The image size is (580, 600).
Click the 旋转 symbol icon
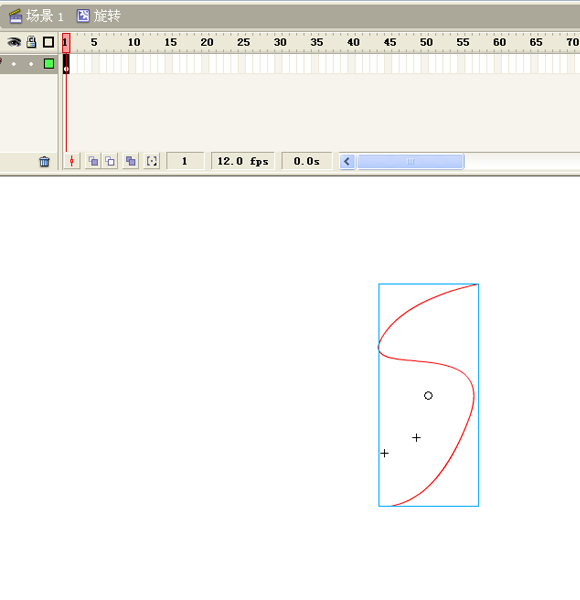83,16
